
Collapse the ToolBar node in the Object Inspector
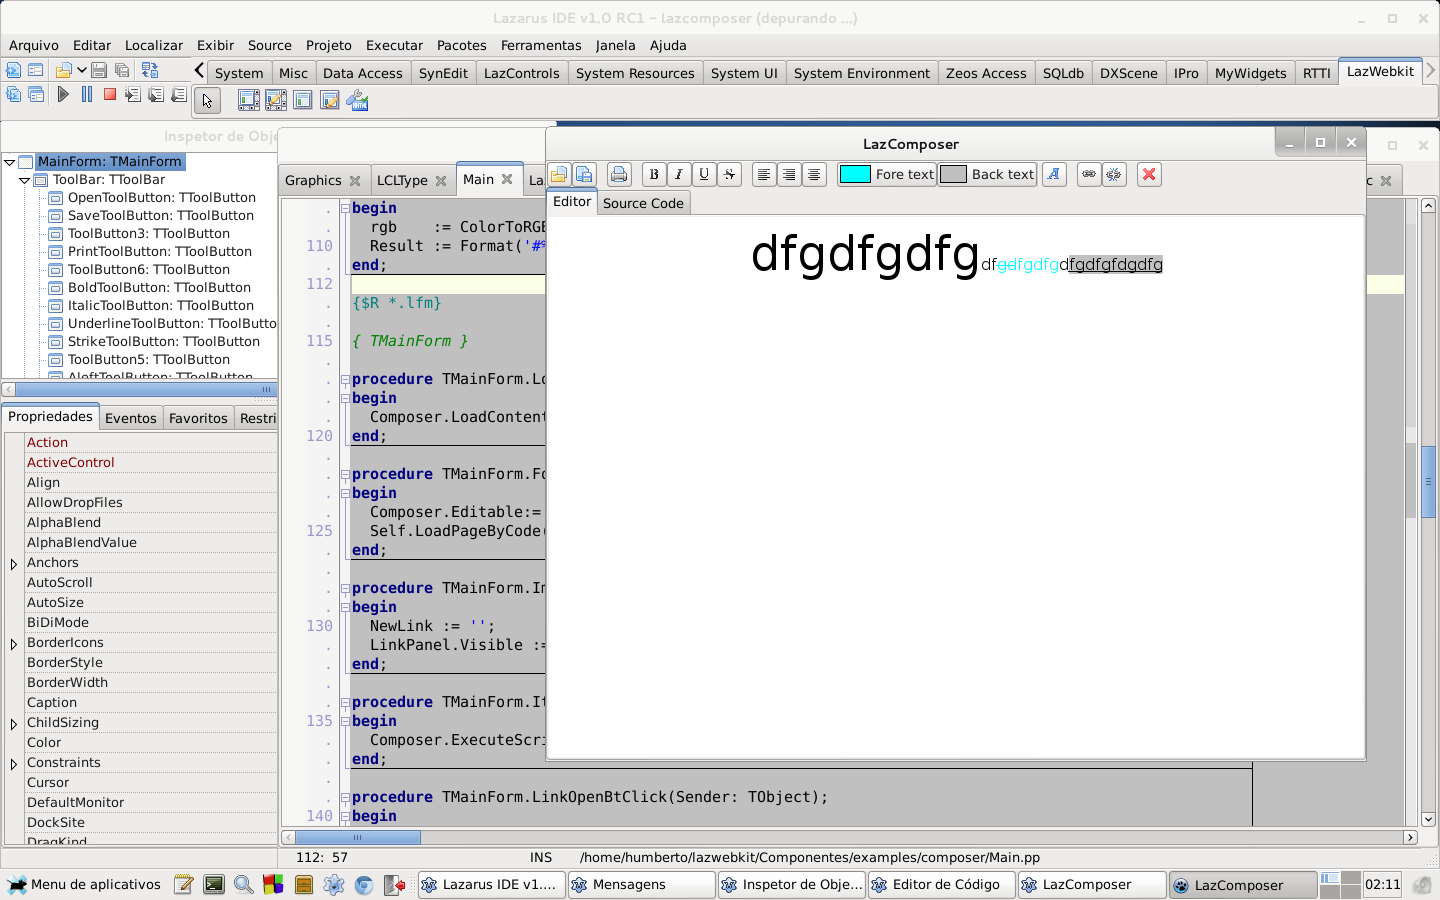coord(23,178)
